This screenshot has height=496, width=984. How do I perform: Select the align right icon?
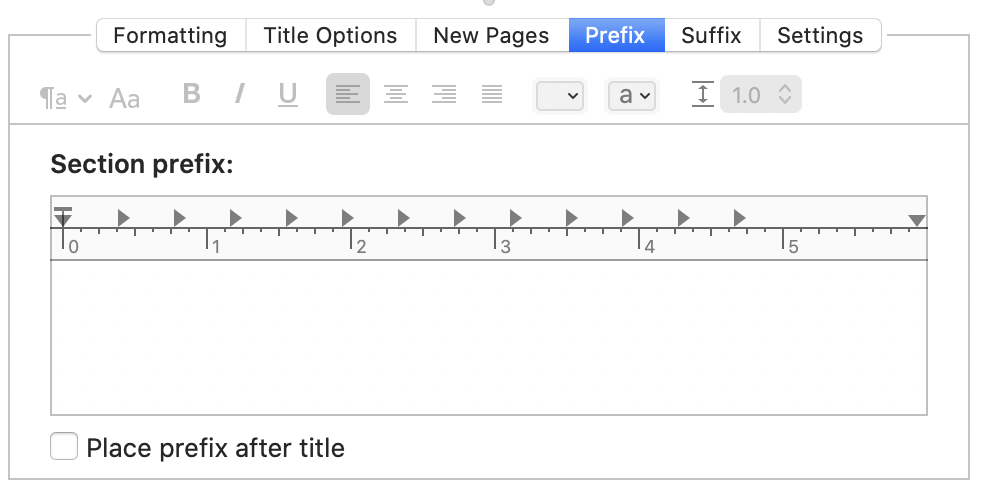(x=444, y=95)
